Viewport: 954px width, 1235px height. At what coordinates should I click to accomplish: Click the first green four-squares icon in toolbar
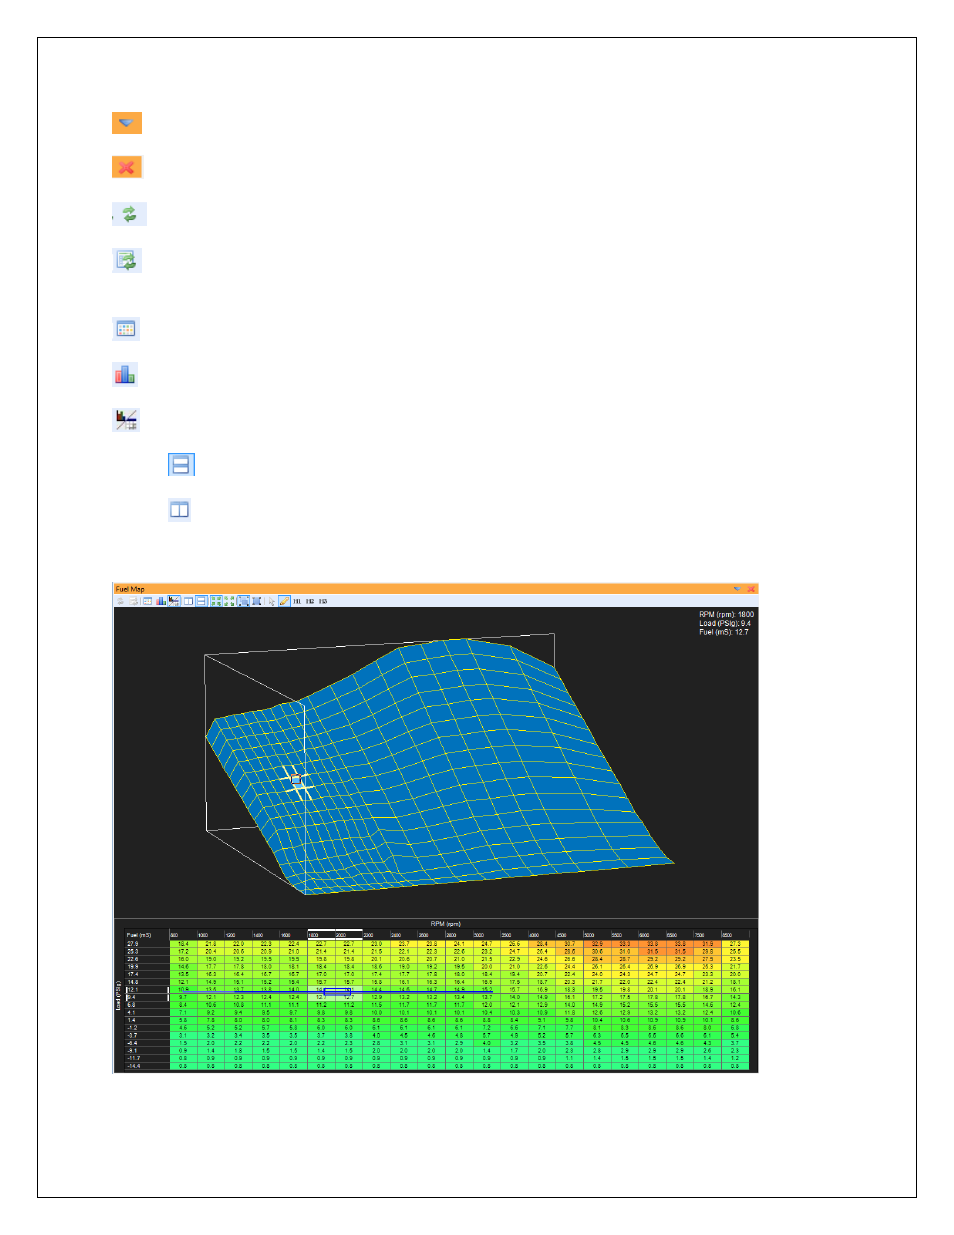pyautogui.click(x=216, y=601)
